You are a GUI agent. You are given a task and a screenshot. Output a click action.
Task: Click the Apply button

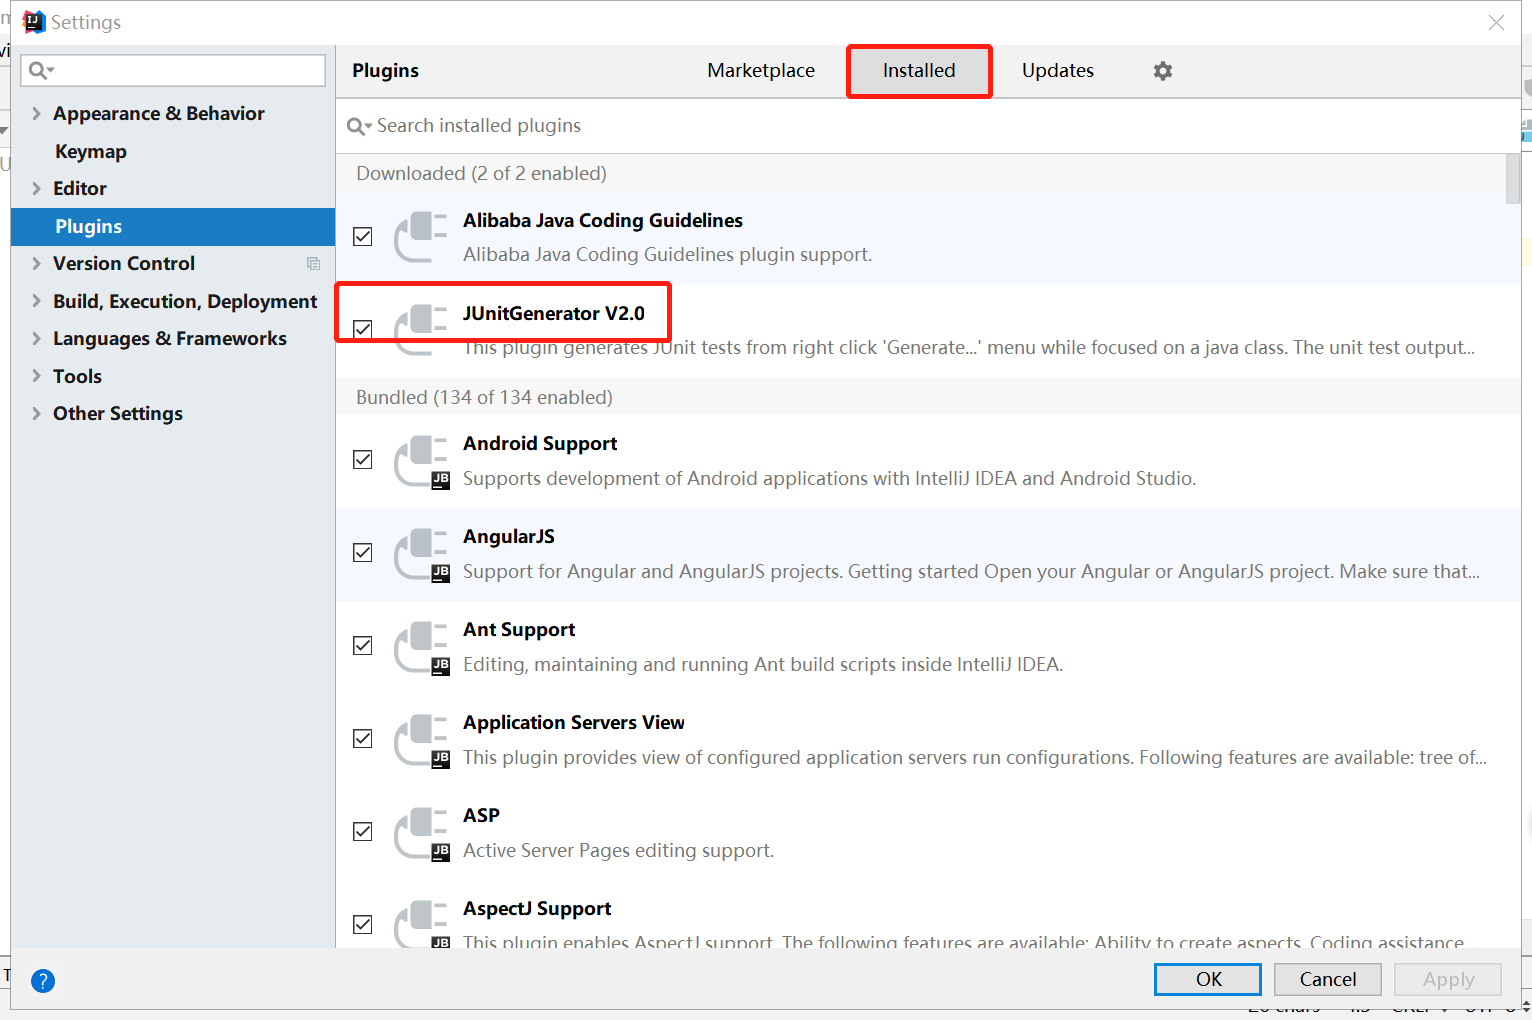coord(1448,979)
